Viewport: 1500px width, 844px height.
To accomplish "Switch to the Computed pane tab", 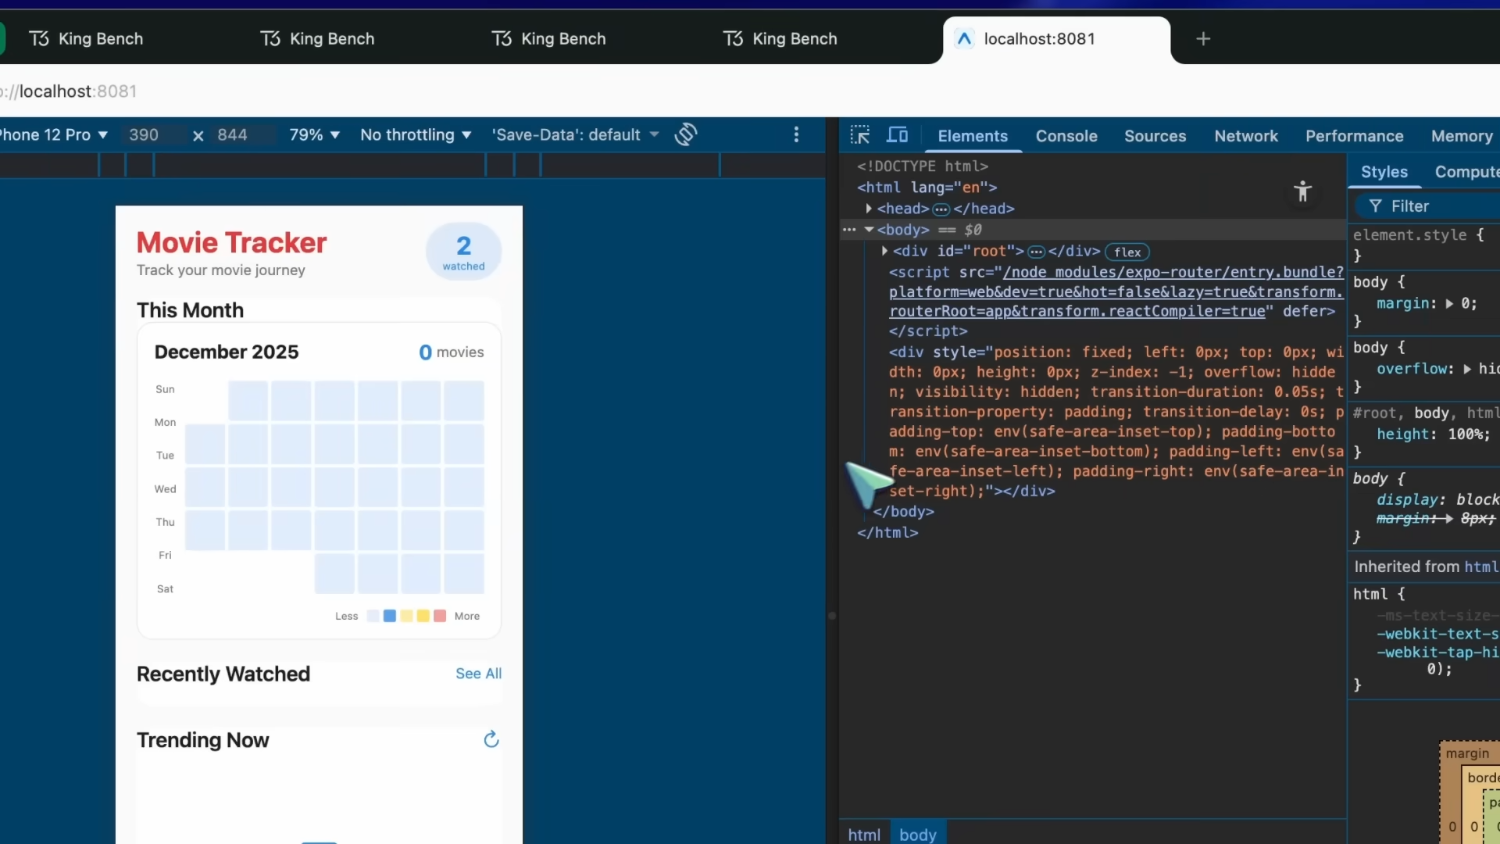I will click(1467, 172).
